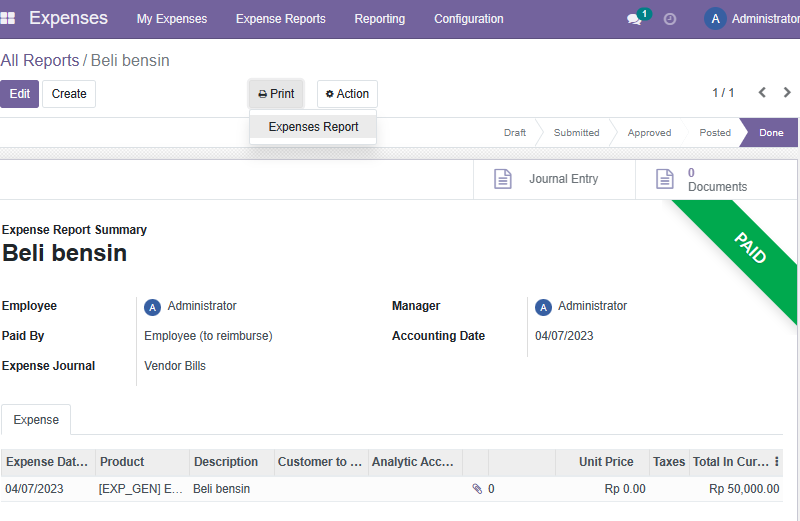The image size is (800, 521).
Task: Go to next record arrow
Action: click(787, 92)
